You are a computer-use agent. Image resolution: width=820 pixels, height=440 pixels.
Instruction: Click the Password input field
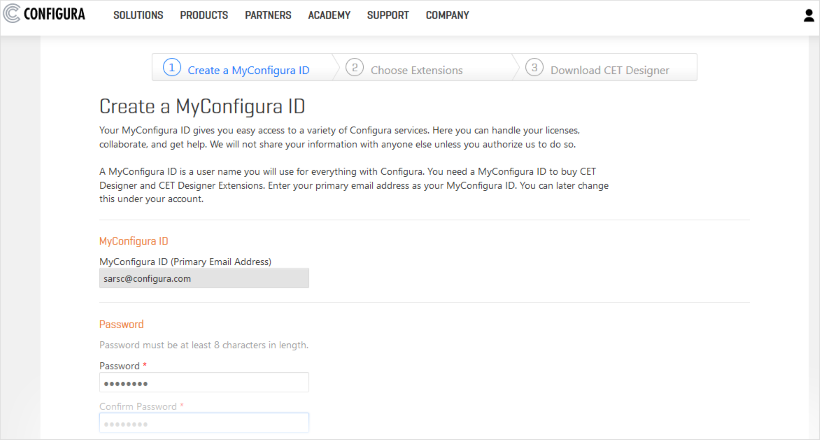(204, 382)
